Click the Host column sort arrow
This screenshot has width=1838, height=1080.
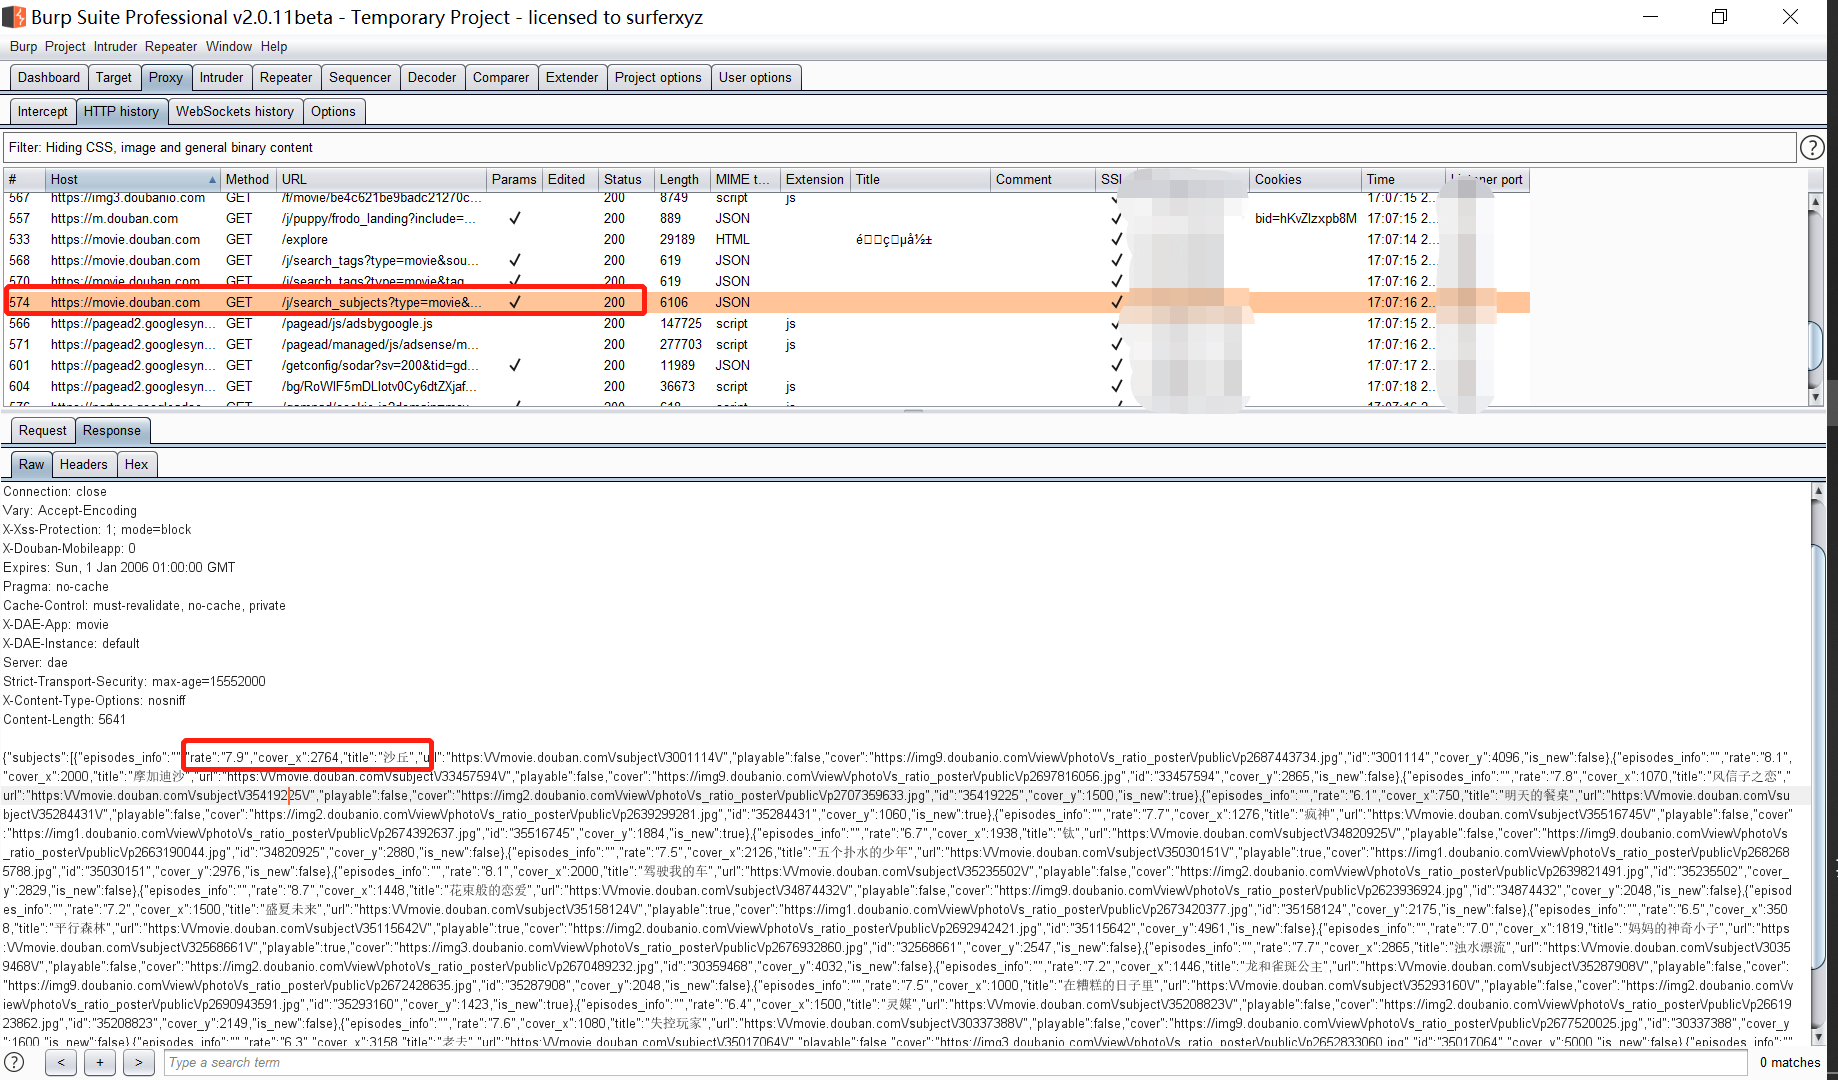click(212, 180)
